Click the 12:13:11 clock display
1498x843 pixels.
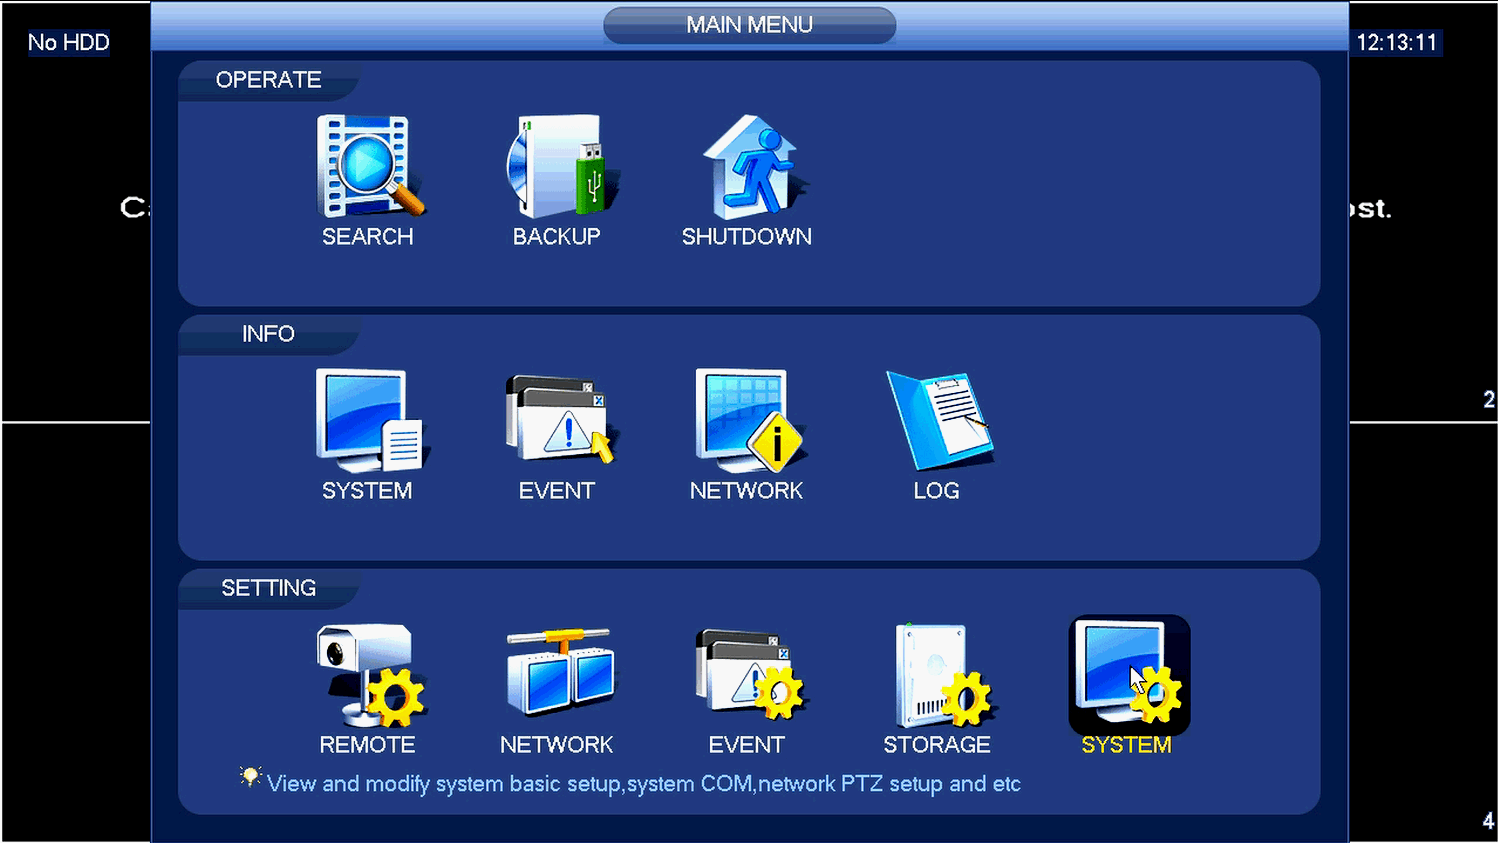tap(1396, 43)
